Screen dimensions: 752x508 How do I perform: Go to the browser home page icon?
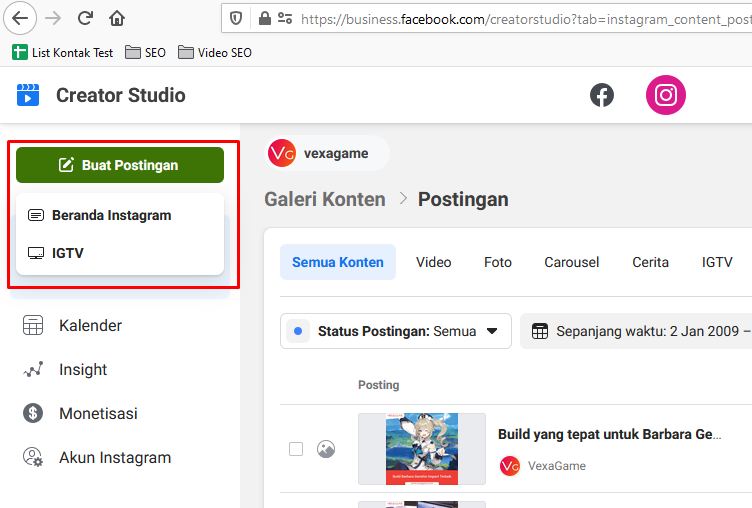pos(117,18)
